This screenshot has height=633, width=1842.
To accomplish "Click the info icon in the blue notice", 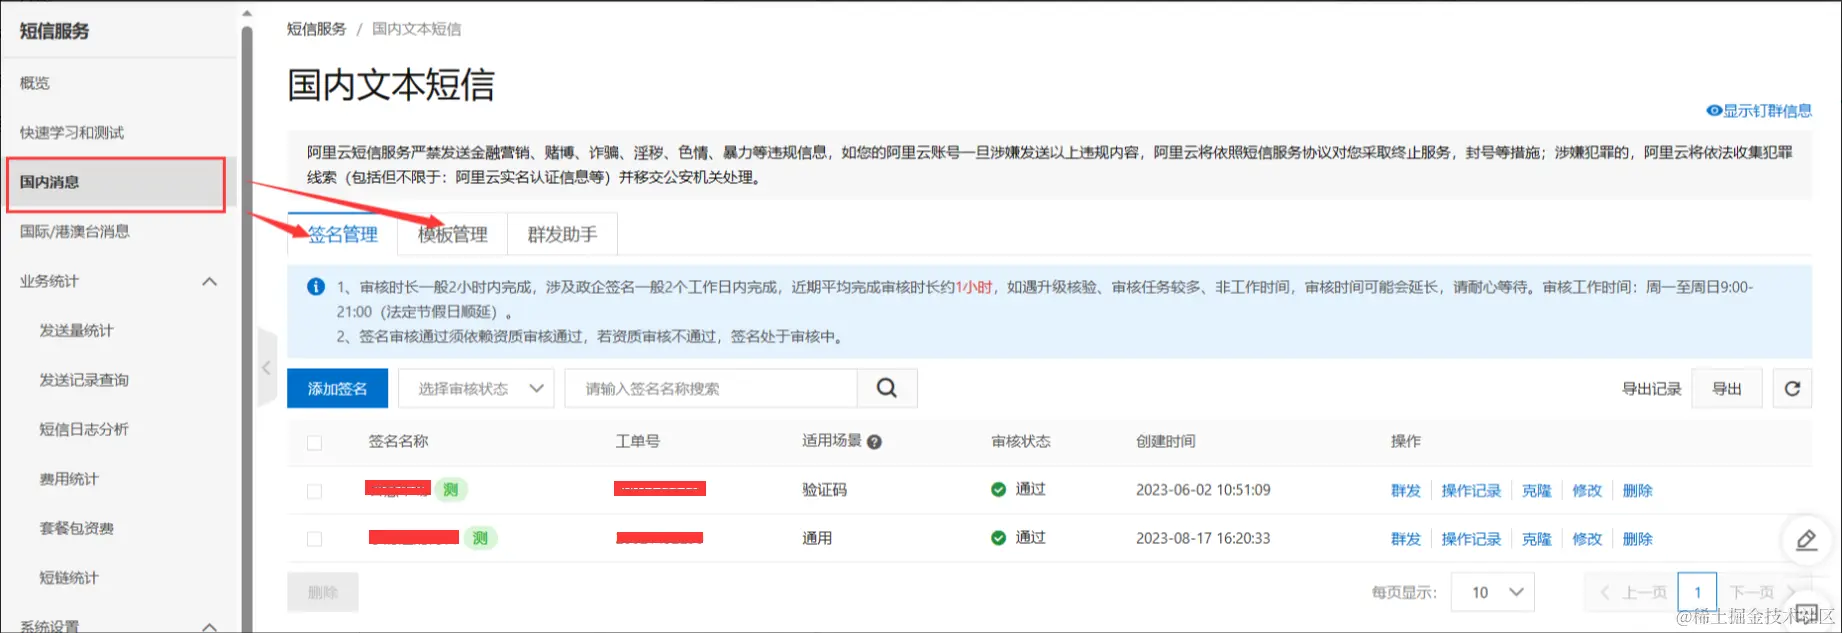I will (316, 287).
